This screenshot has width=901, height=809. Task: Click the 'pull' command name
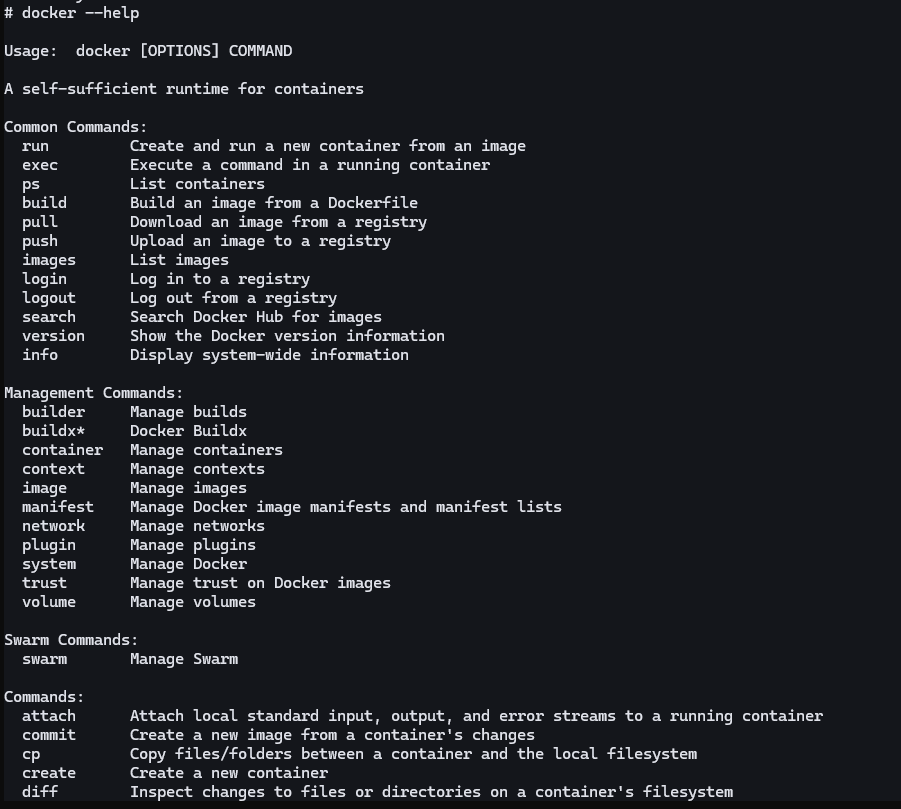coord(40,222)
